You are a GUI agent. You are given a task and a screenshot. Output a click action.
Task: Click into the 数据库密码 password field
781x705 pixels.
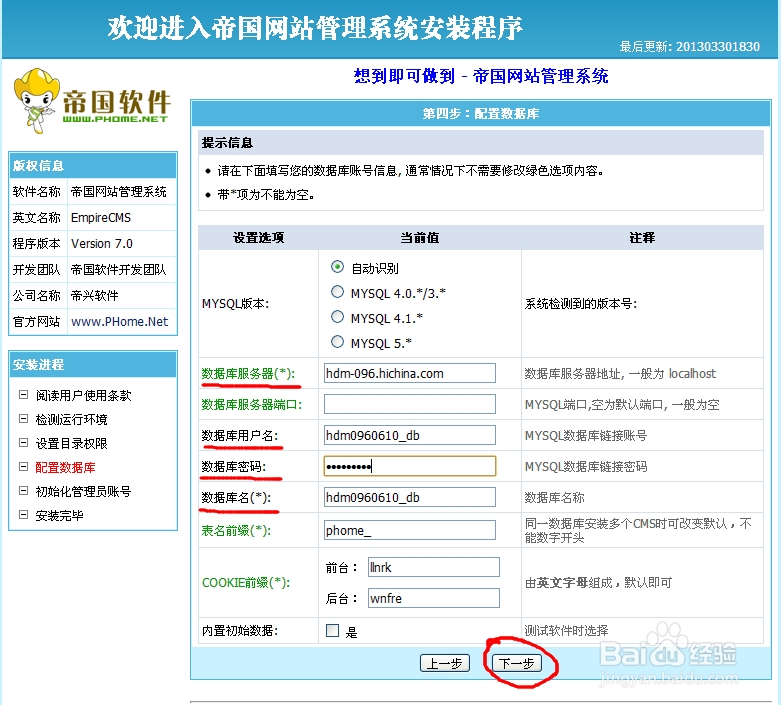coord(409,466)
